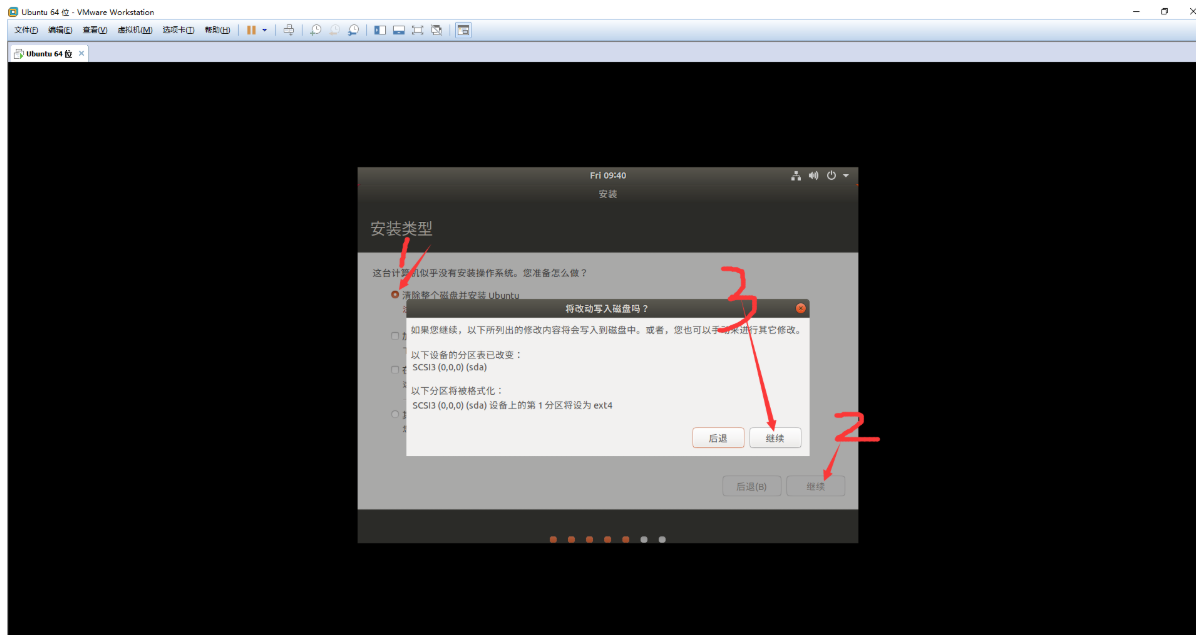1196x635 pixels.
Task: Click the first SCSI3 (0,0,0) (sda) line
Action: pyautogui.click(x=449, y=367)
